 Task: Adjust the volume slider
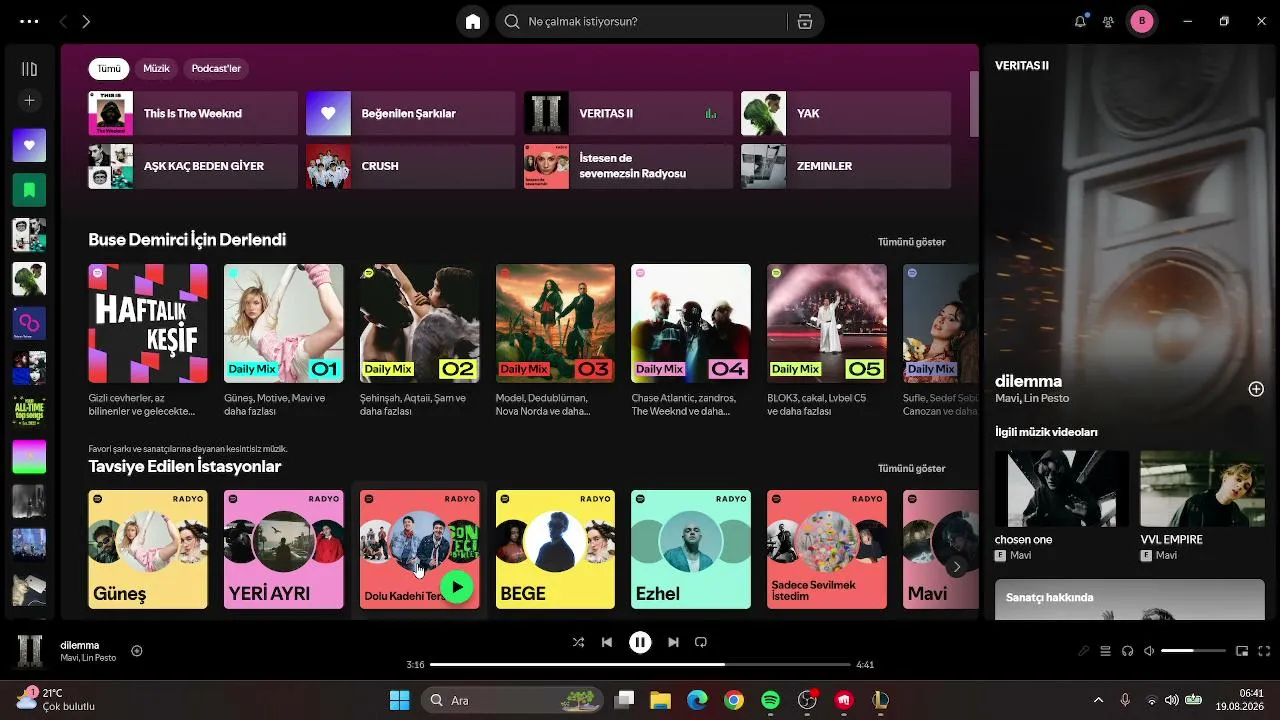[1193, 651]
